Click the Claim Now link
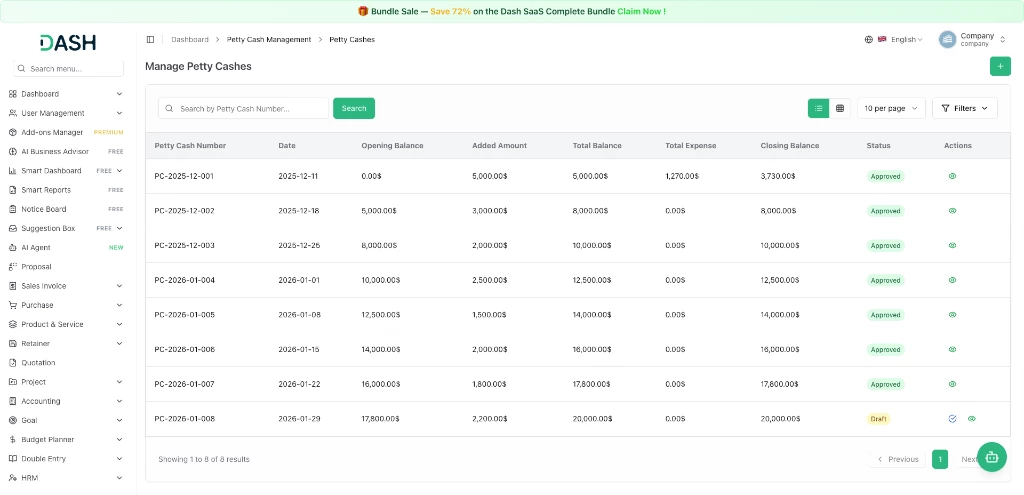Viewport: 1024px width, 495px height. tap(641, 11)
